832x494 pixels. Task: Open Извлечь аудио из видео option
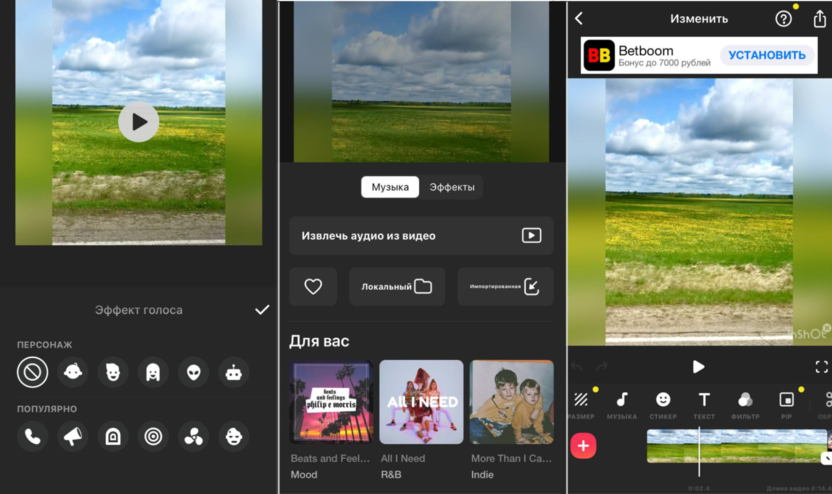click(421, 236)
